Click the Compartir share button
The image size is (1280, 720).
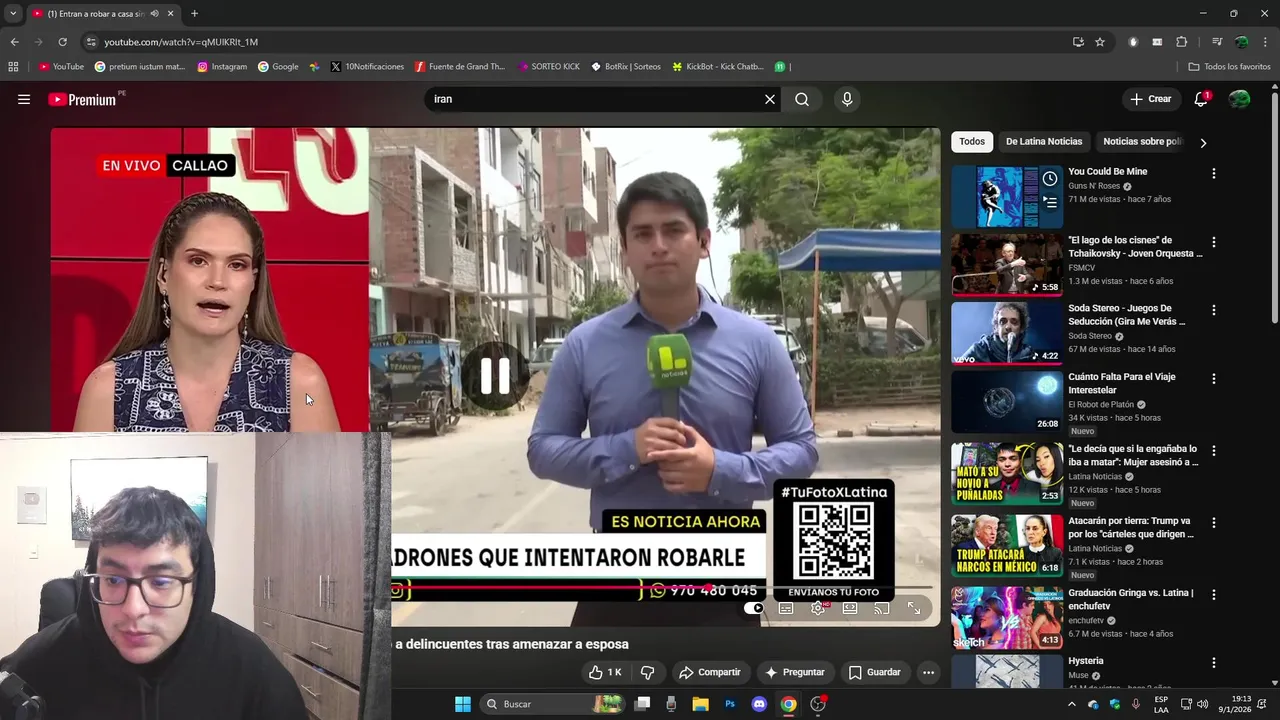(709, 672)
